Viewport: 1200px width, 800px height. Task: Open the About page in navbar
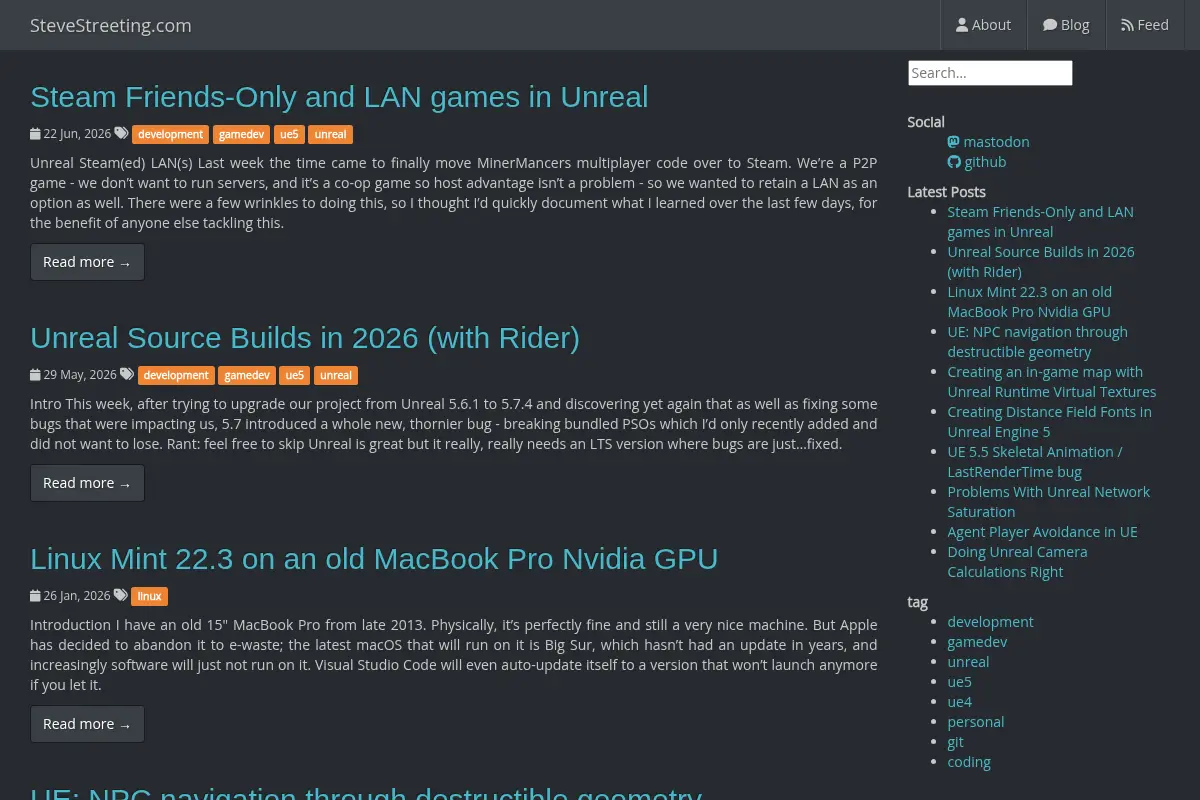(983, 25)
